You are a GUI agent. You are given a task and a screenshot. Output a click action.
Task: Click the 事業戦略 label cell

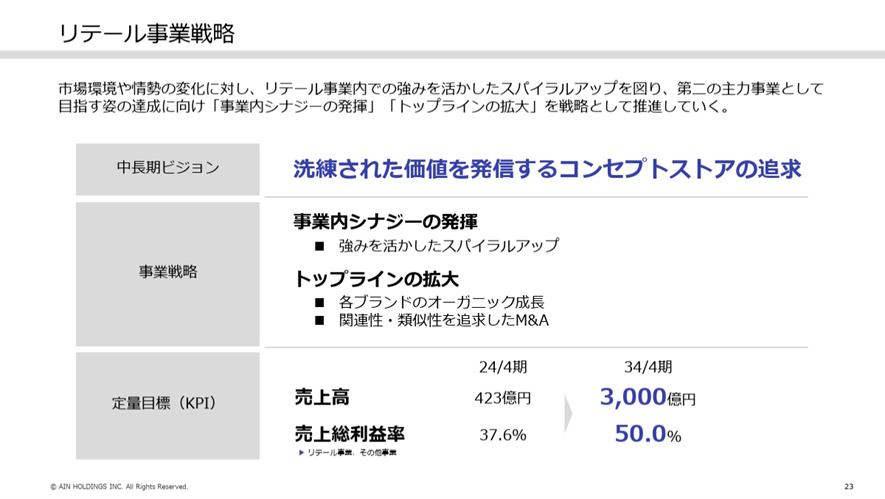pyautogui.click(x=167, y=271)
